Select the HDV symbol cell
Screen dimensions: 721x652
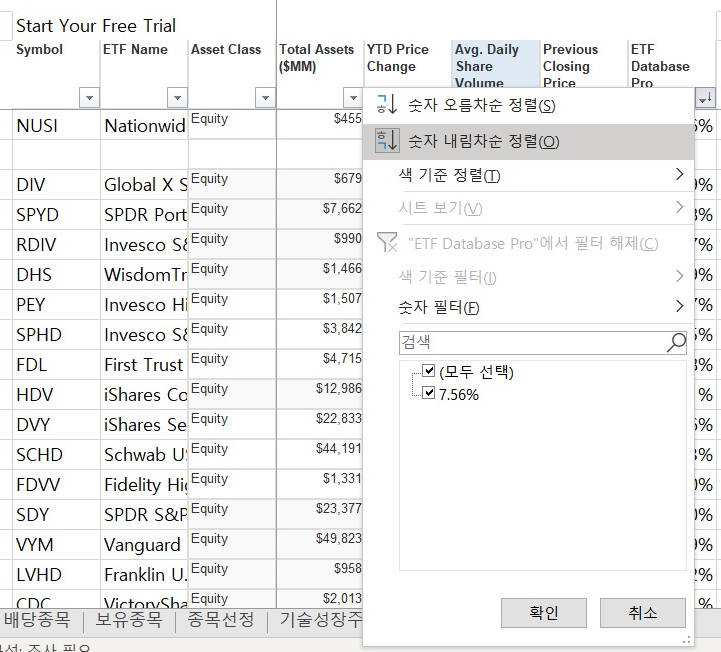tap(56, 395)
